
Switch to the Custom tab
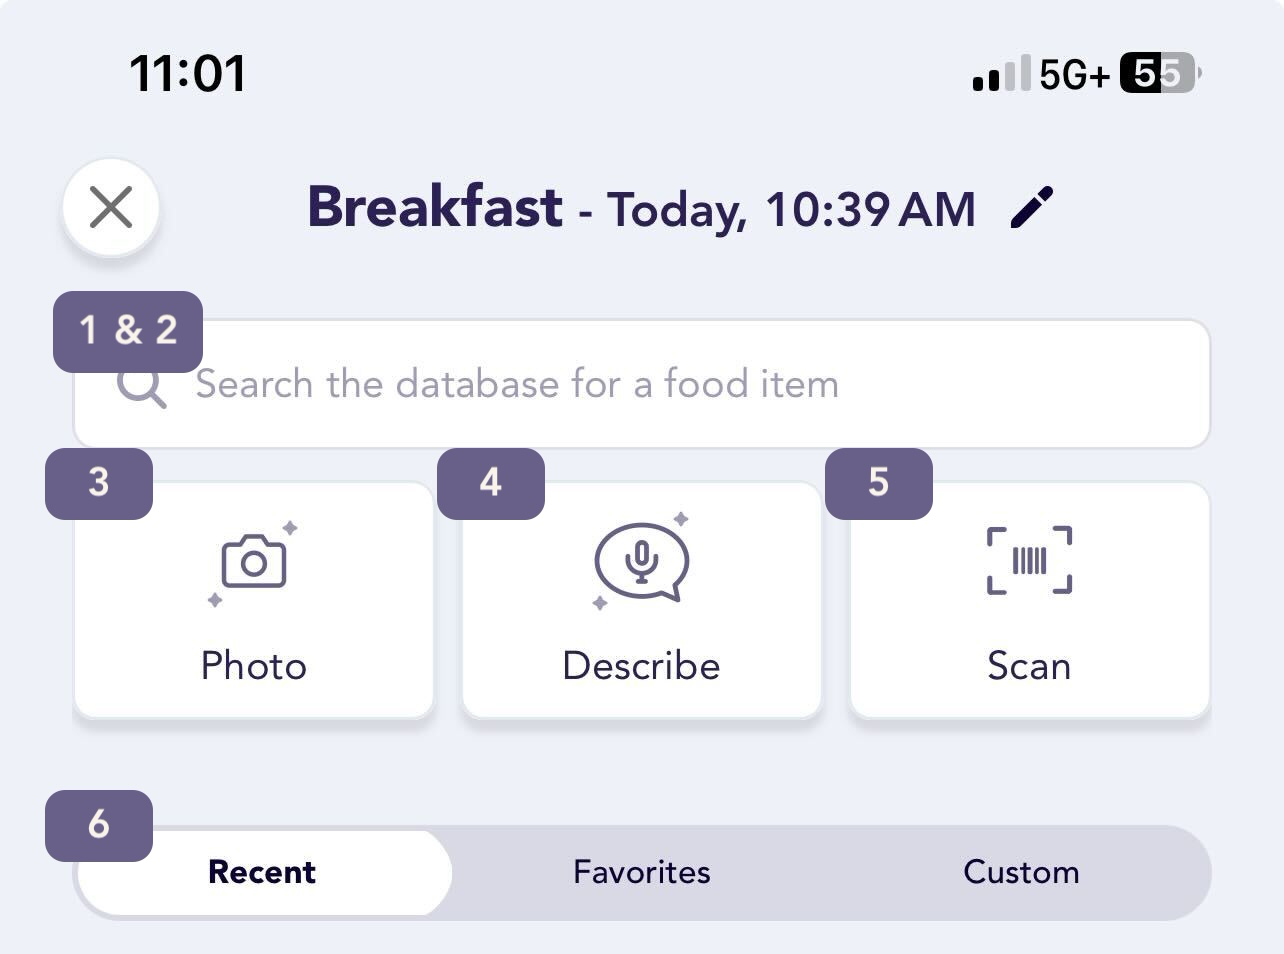click(1021, 872)
